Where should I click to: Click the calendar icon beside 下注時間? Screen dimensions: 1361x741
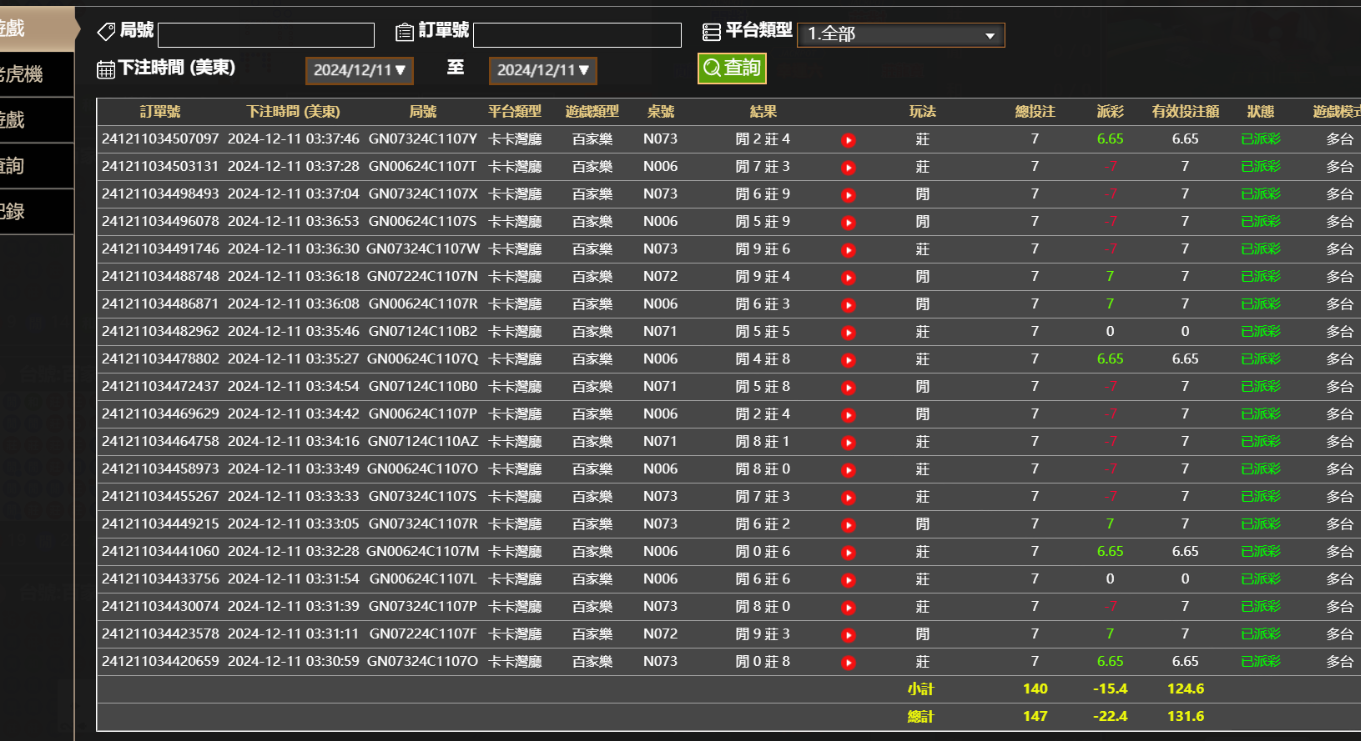click(x=105, y=69)
